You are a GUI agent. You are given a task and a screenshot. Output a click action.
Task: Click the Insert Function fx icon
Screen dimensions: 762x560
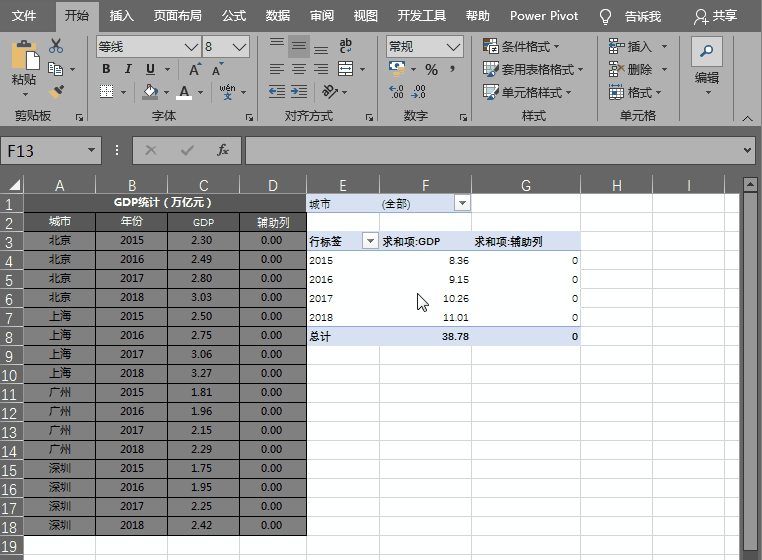point(223,150)
